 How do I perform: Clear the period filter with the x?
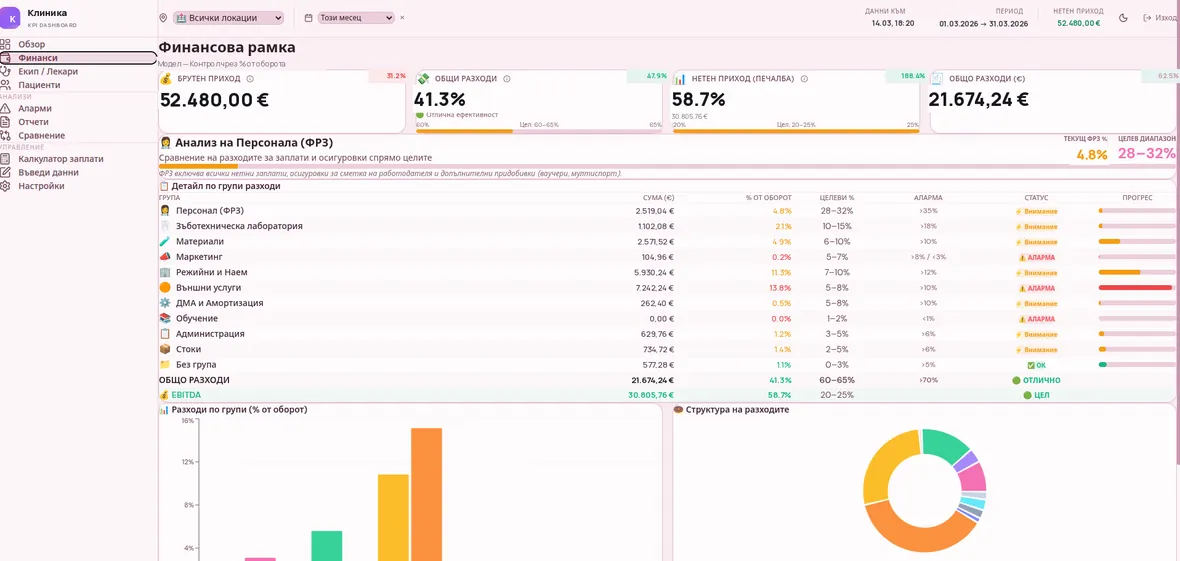click(x=402, y=17)
